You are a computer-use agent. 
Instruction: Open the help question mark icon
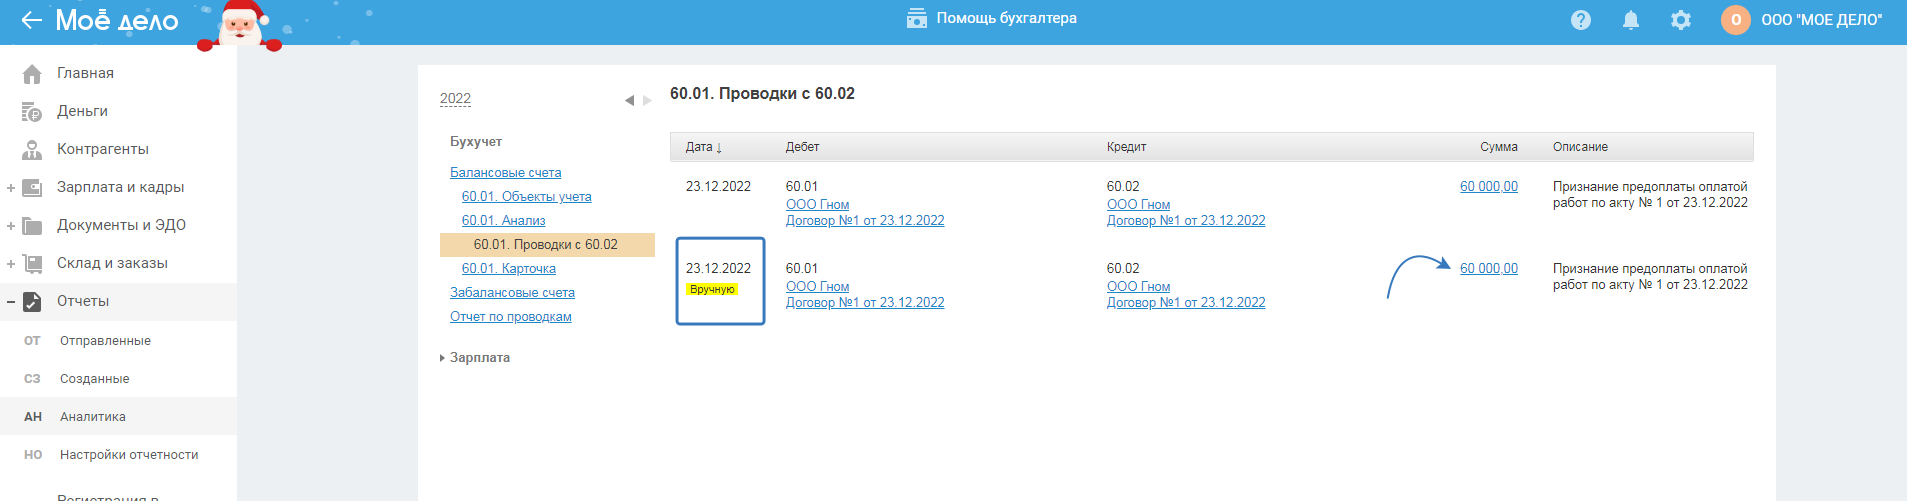tap(1581, 20)
